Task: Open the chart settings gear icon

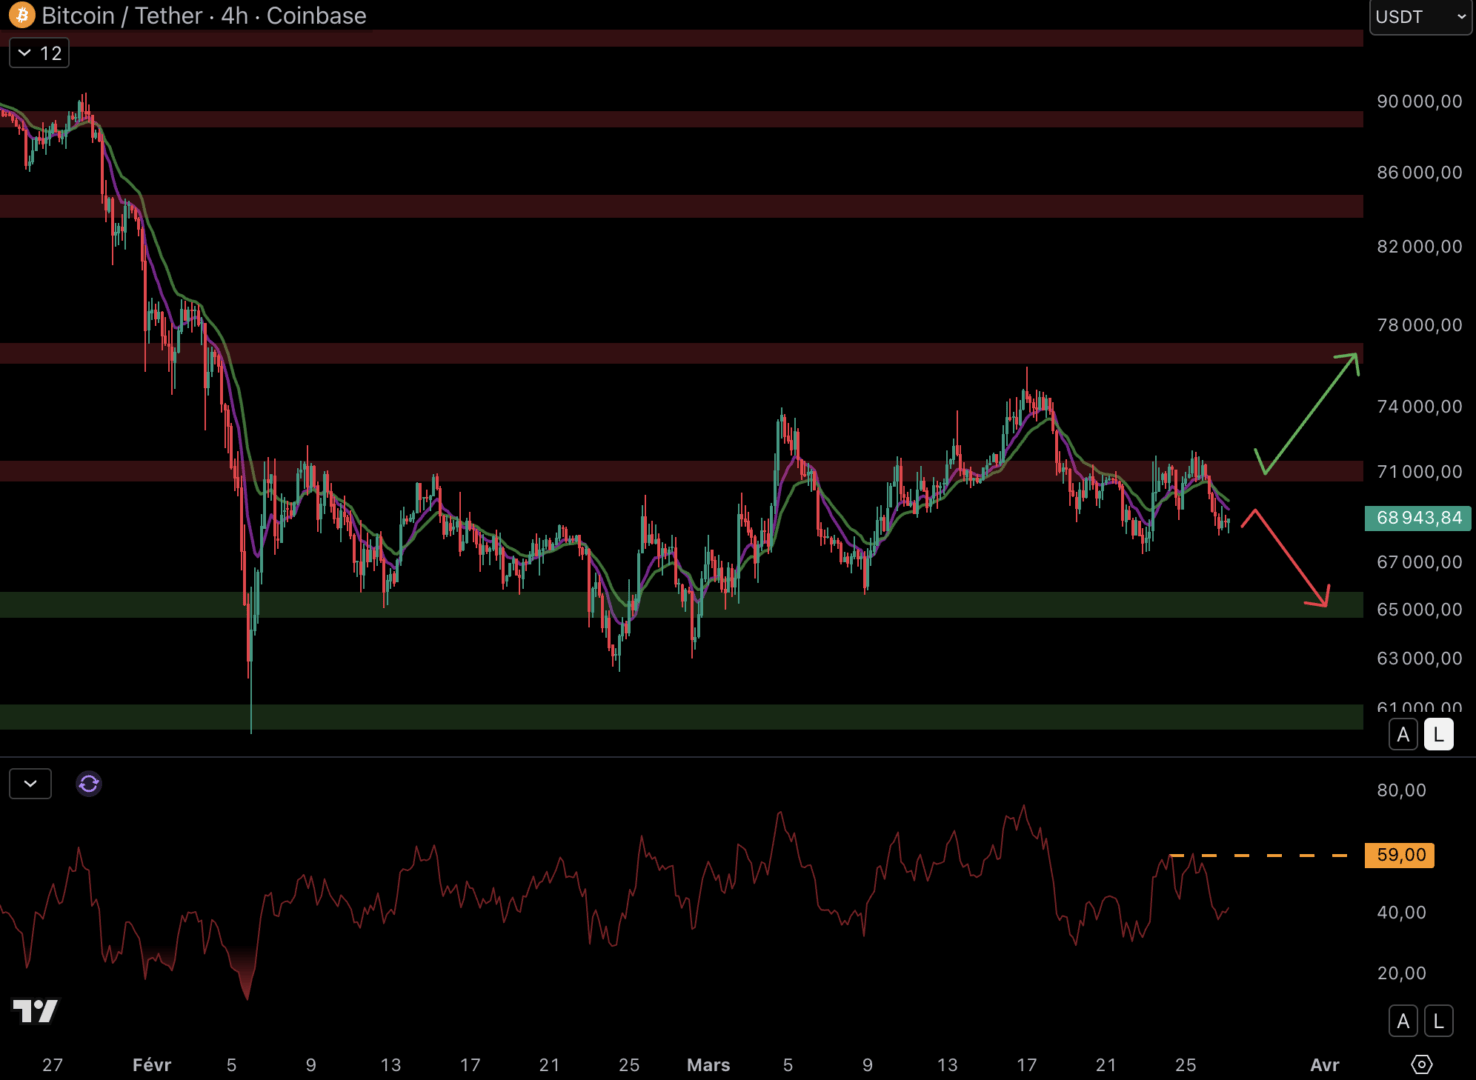Action: click(1421, 1064)
